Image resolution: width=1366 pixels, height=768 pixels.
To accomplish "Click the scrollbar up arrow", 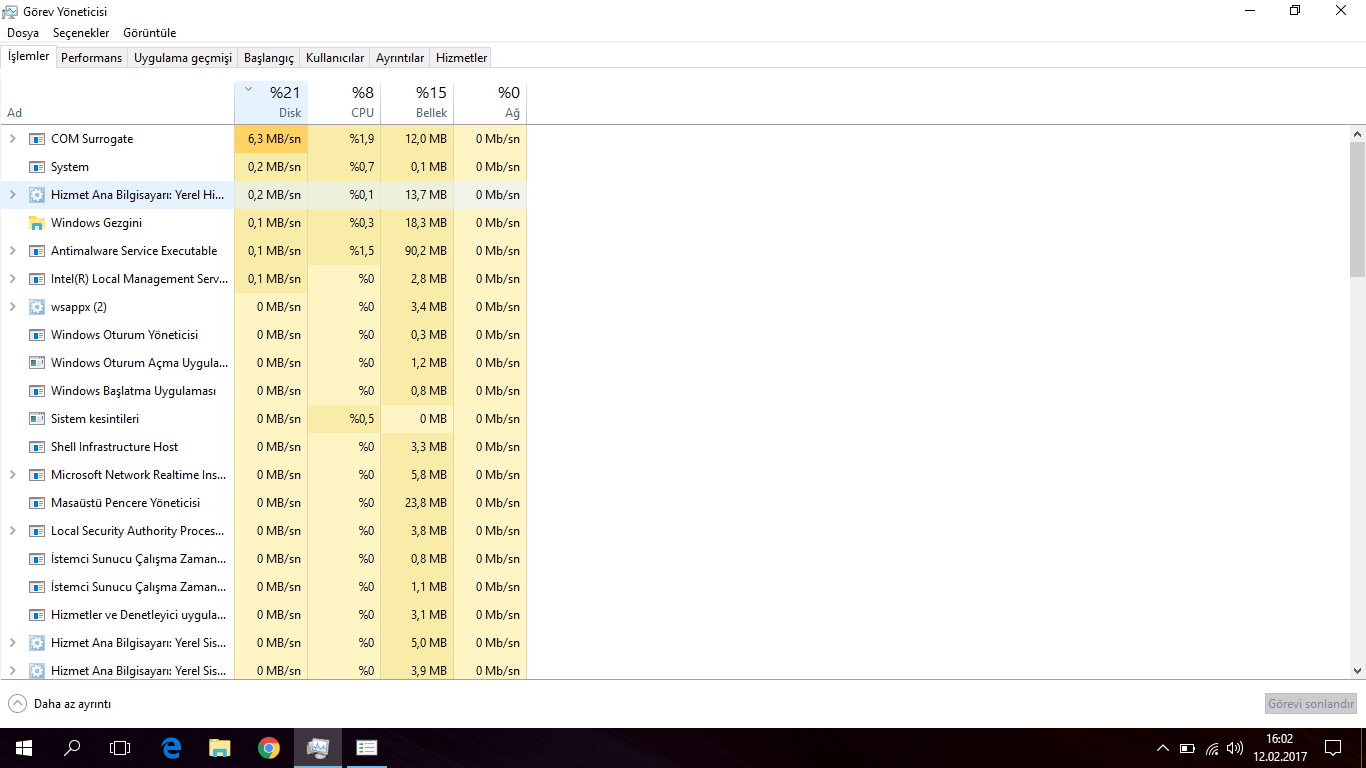I will tap(1357, 134).
